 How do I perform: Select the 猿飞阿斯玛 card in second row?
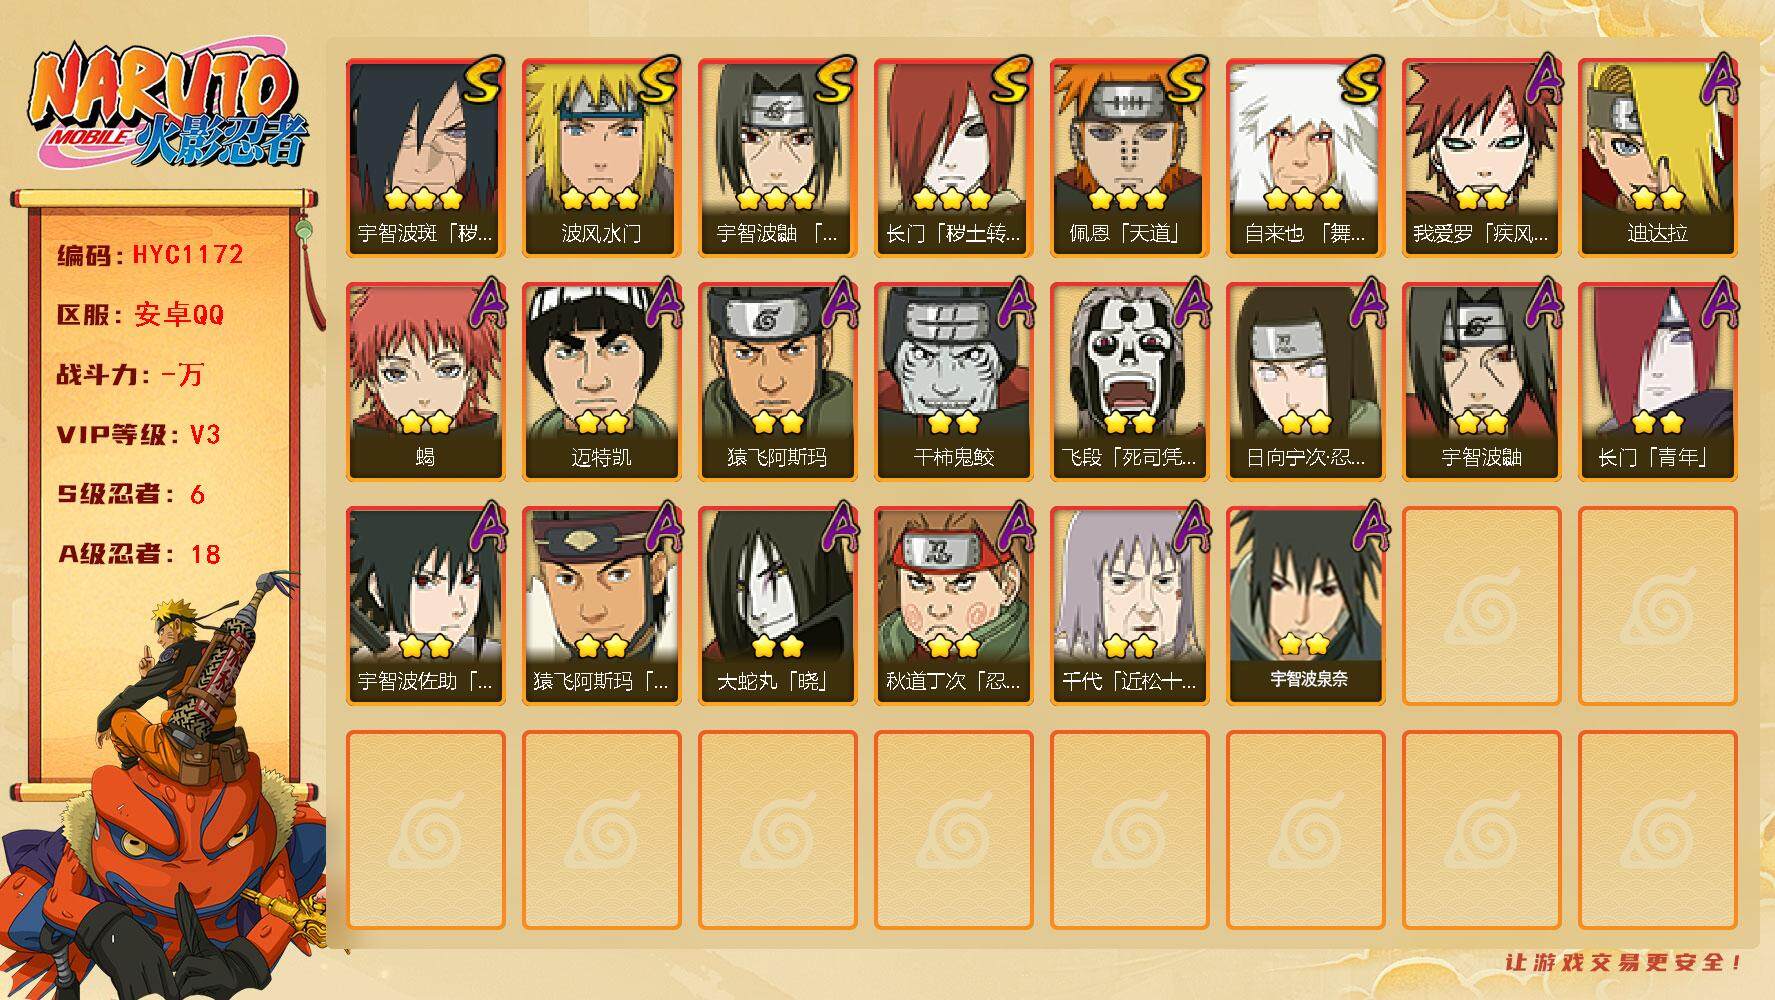click(x=777, y=382)
